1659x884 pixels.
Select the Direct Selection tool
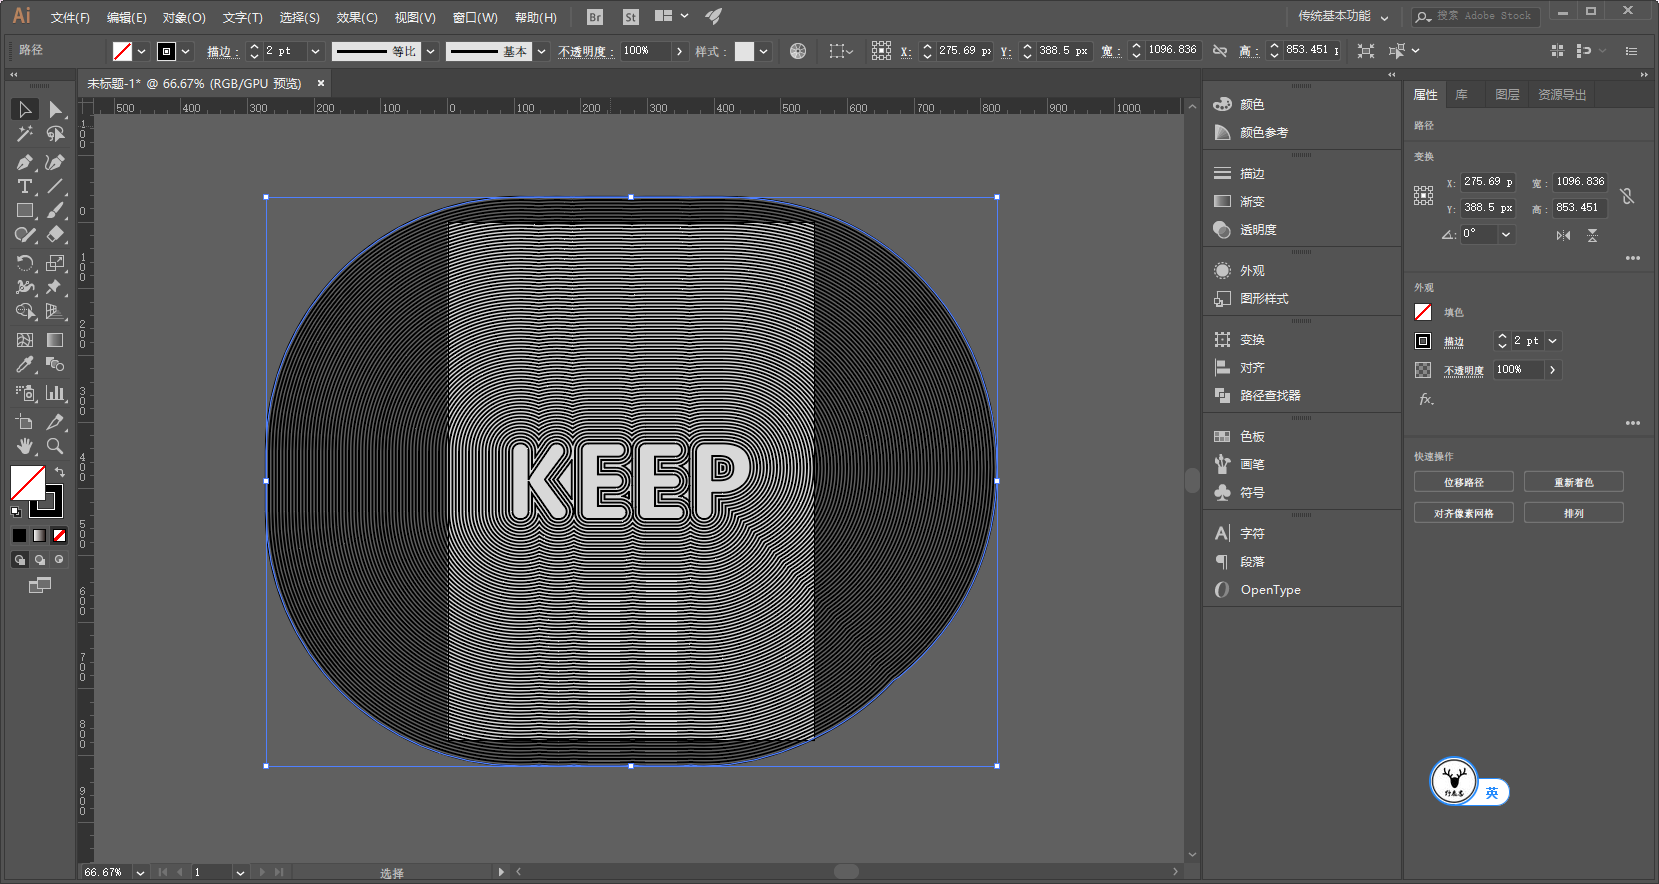[55, 109]
